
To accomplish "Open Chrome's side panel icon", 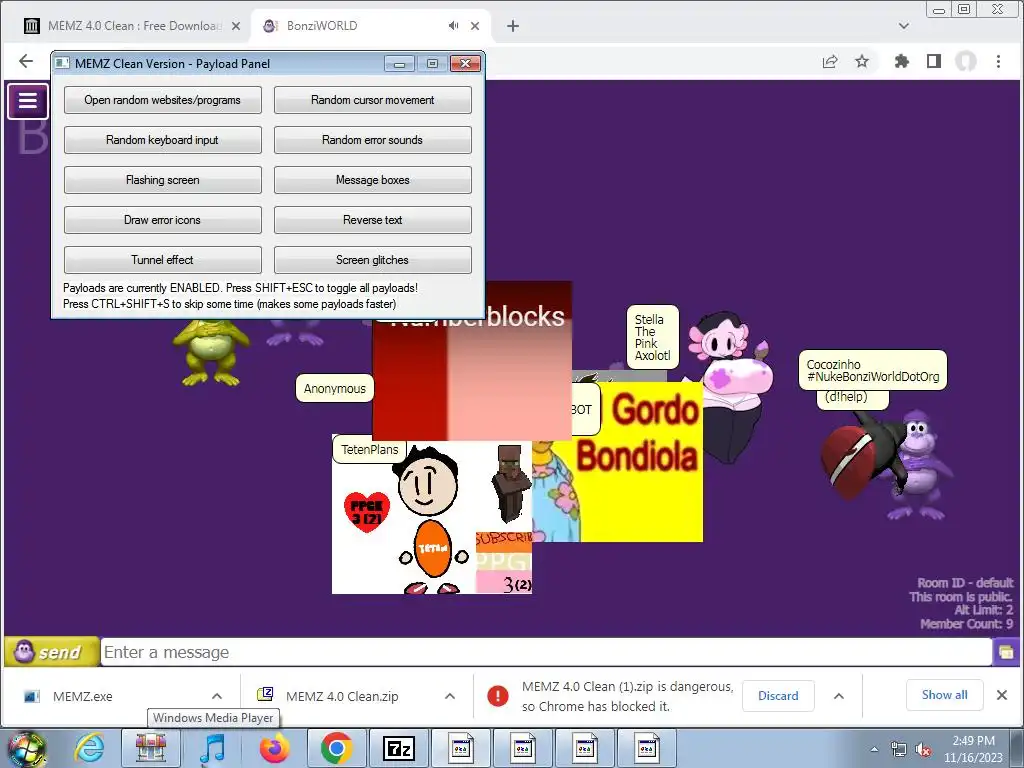I will tap(934, 61).
